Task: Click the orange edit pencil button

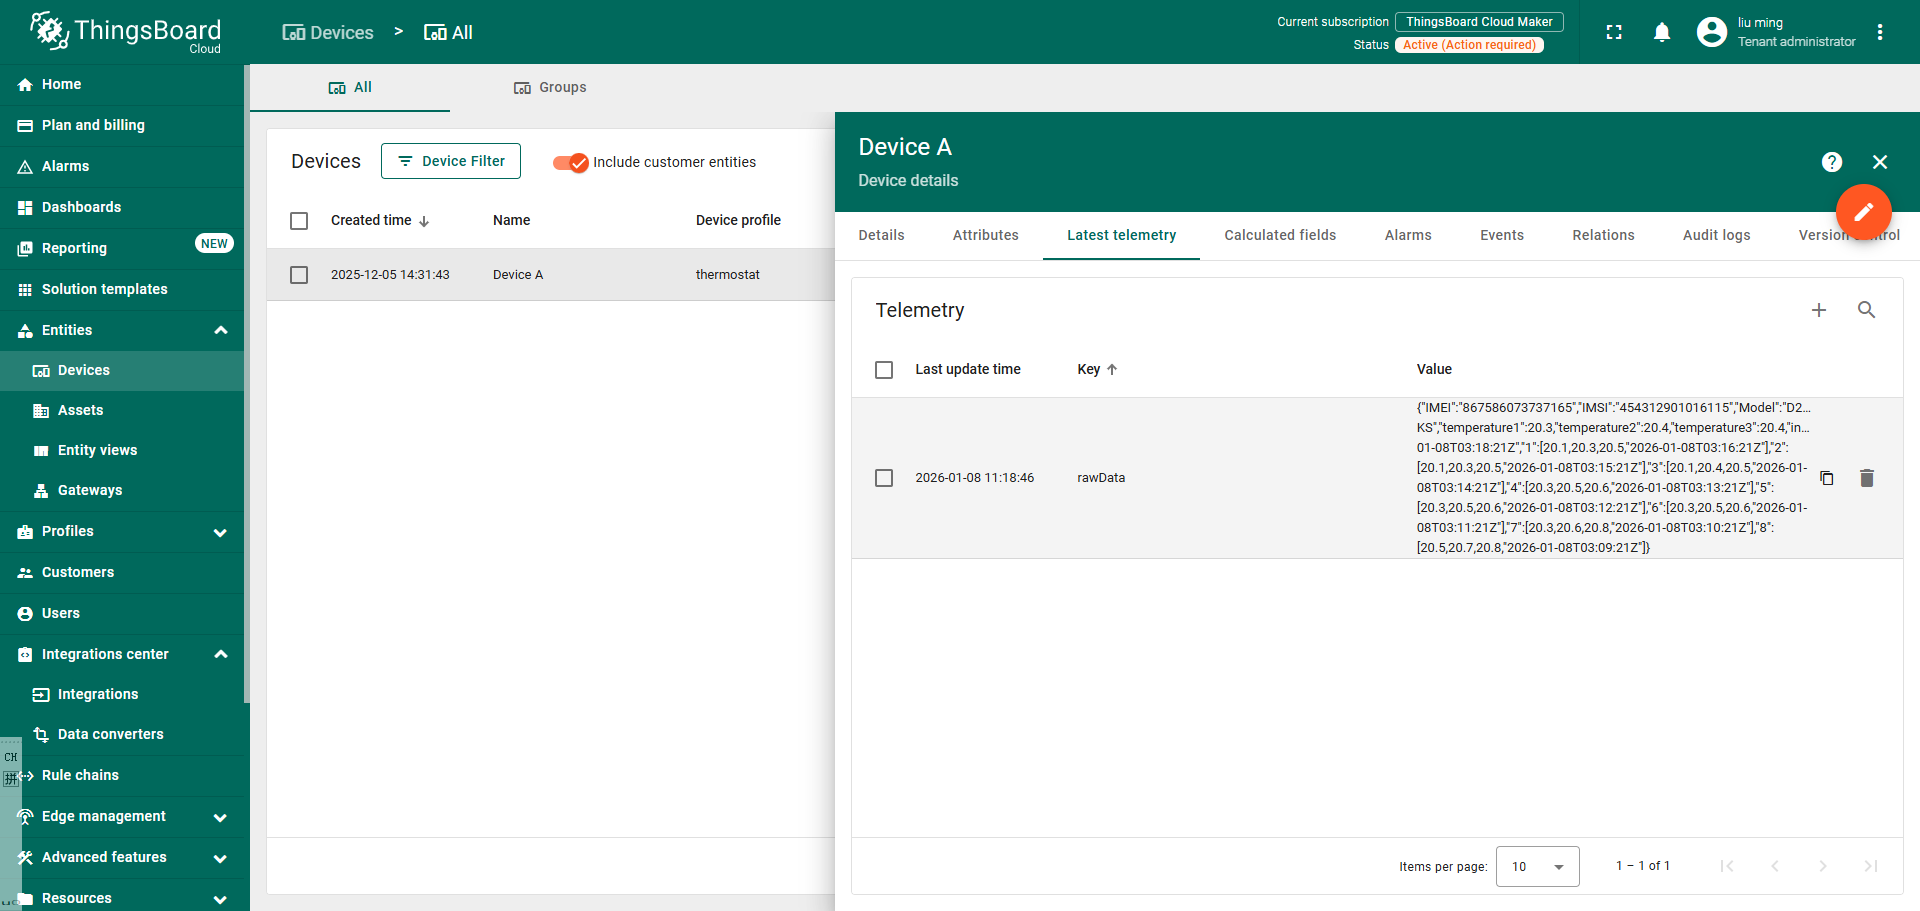Action: (1864, 212)
